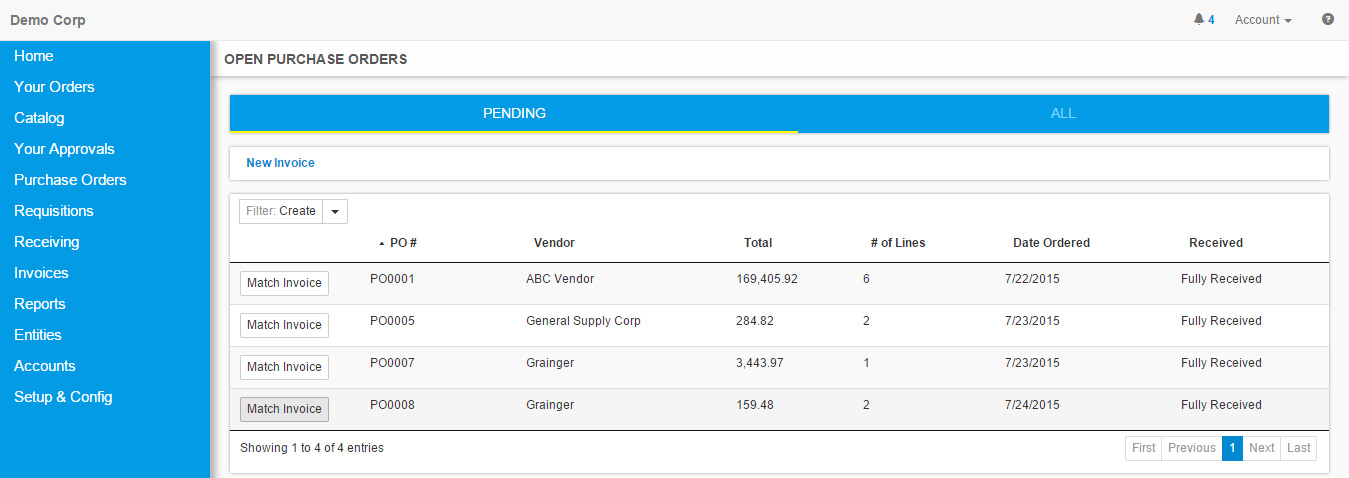Click the New Invoice link

coord(280,163)
